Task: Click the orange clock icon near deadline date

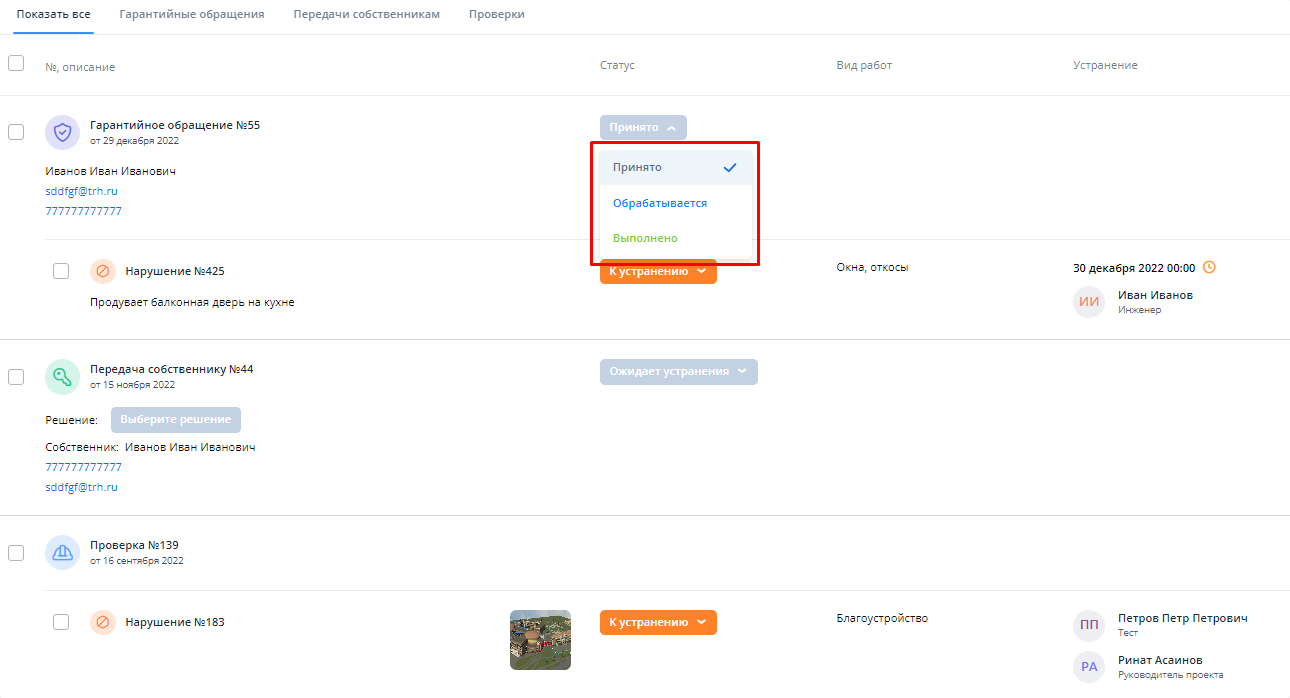Action: point(1209,267)
